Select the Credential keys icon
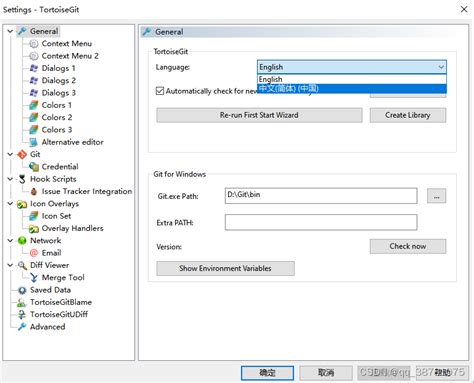 click(x=34, y=167)
